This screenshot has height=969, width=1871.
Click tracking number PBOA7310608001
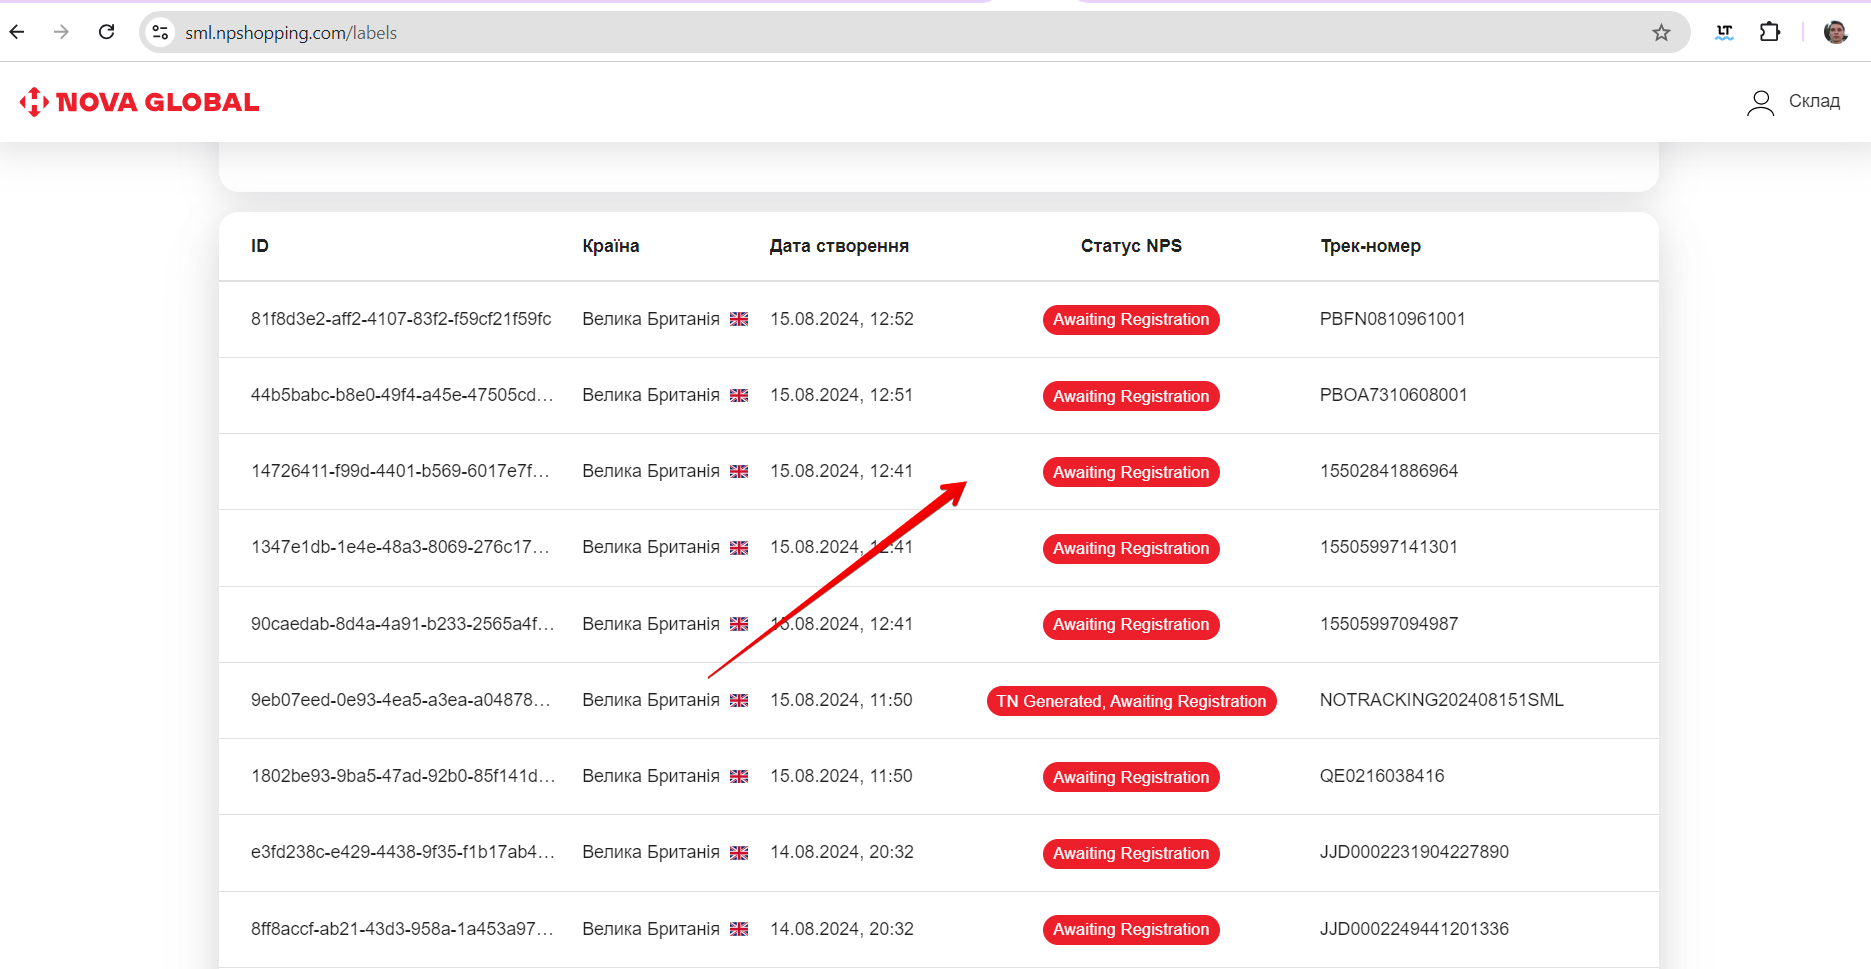[1393, 395]
